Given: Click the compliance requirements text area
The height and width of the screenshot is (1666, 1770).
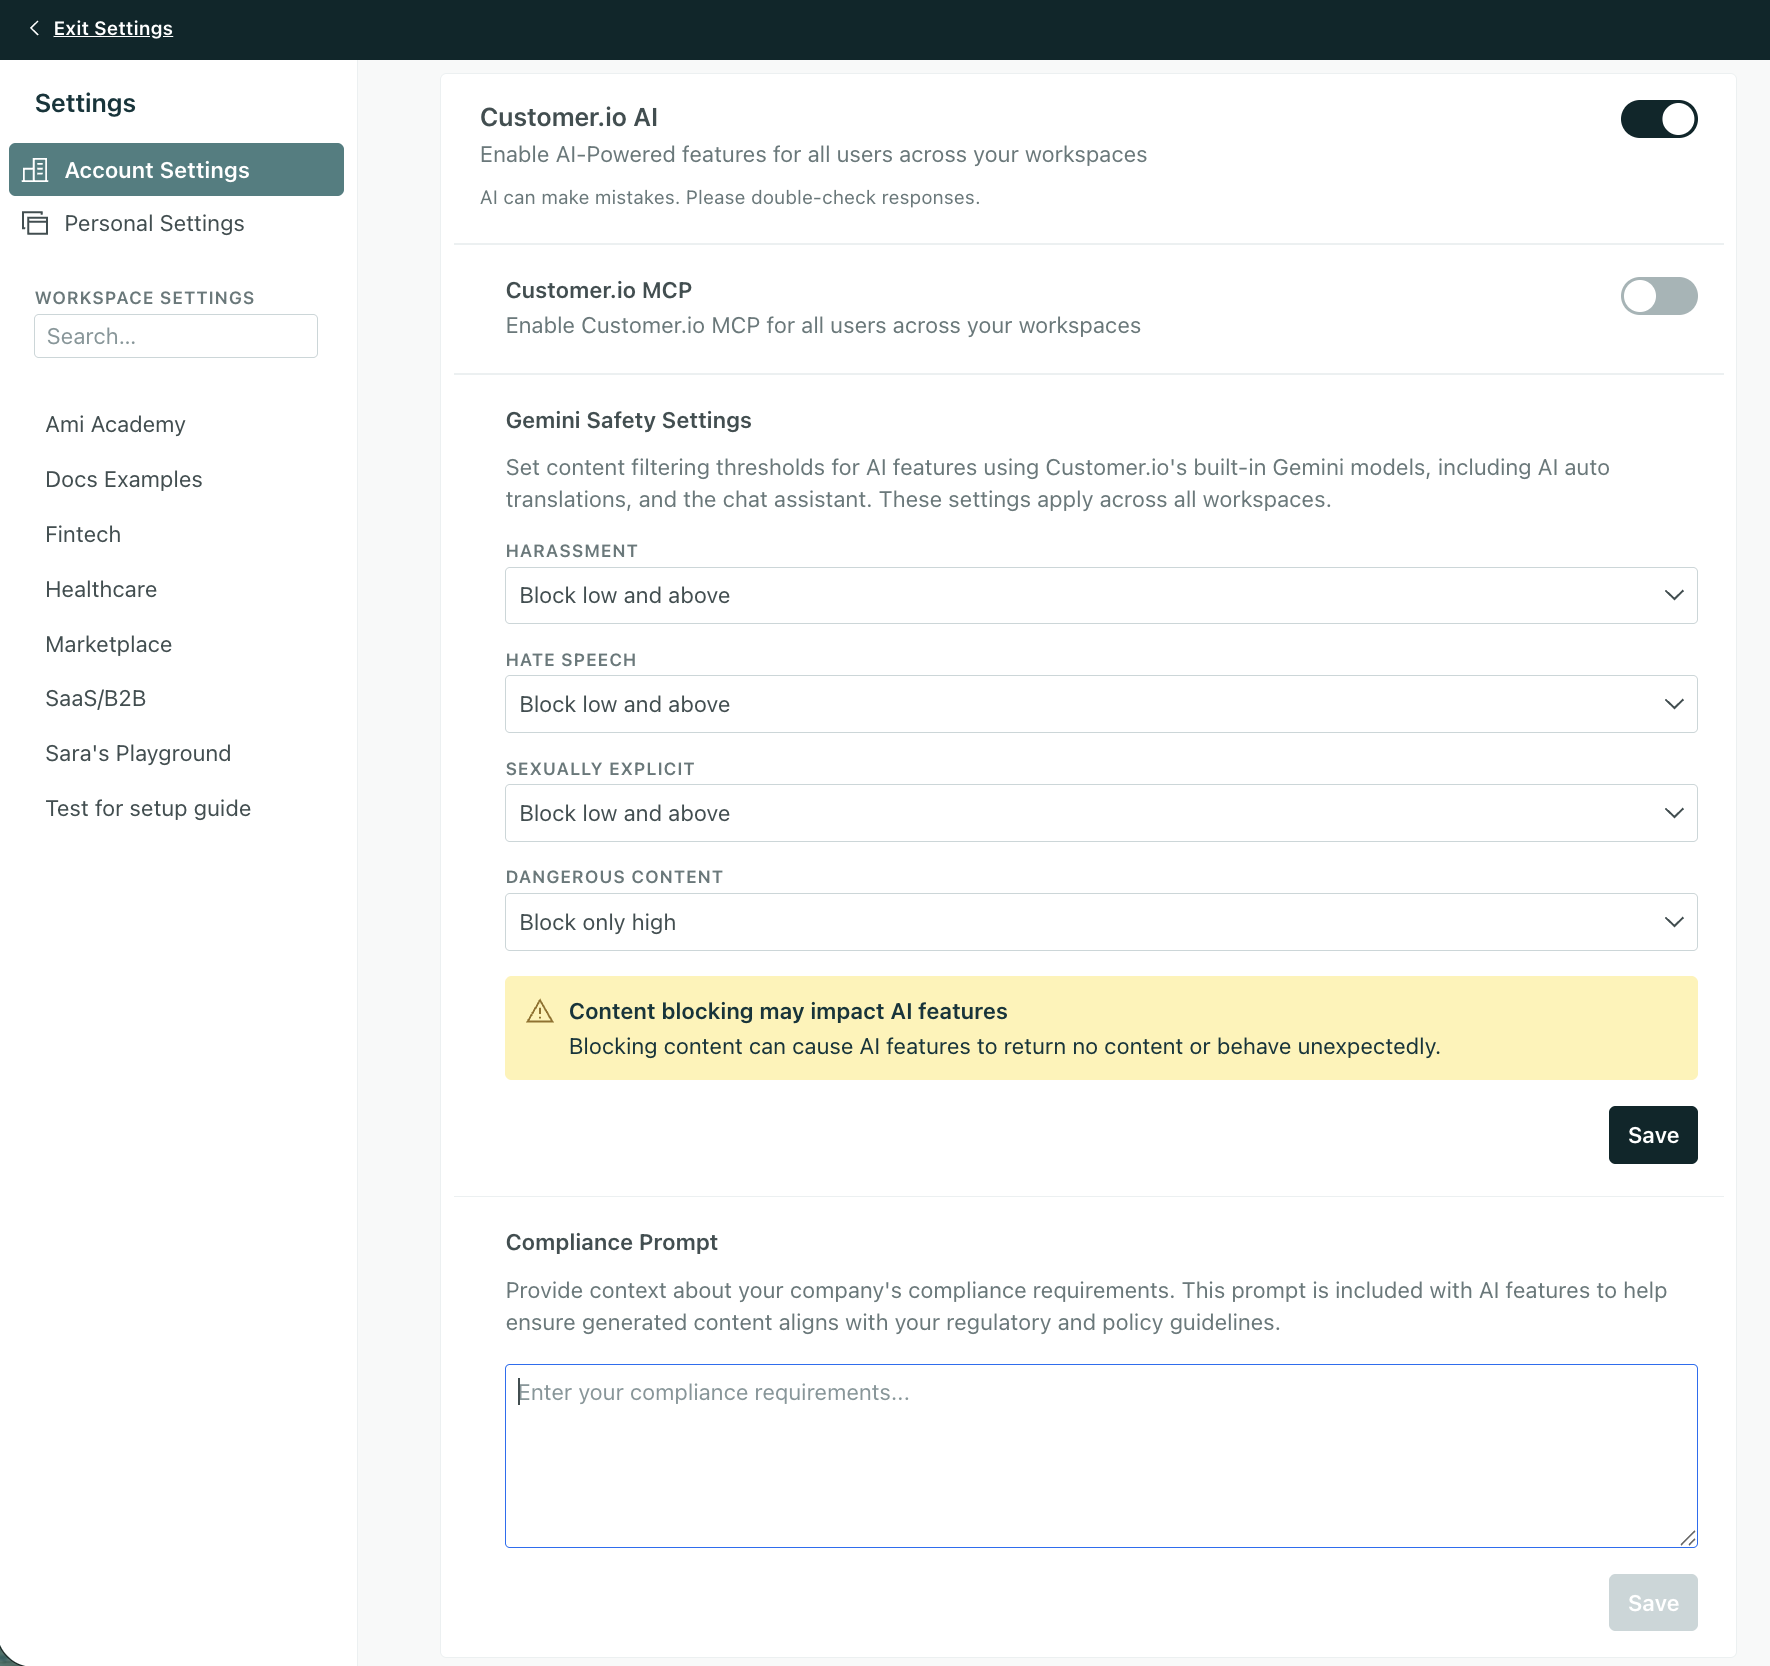Looking at the screenshot, I should pyautogui.click(x=1099, y=1455).
